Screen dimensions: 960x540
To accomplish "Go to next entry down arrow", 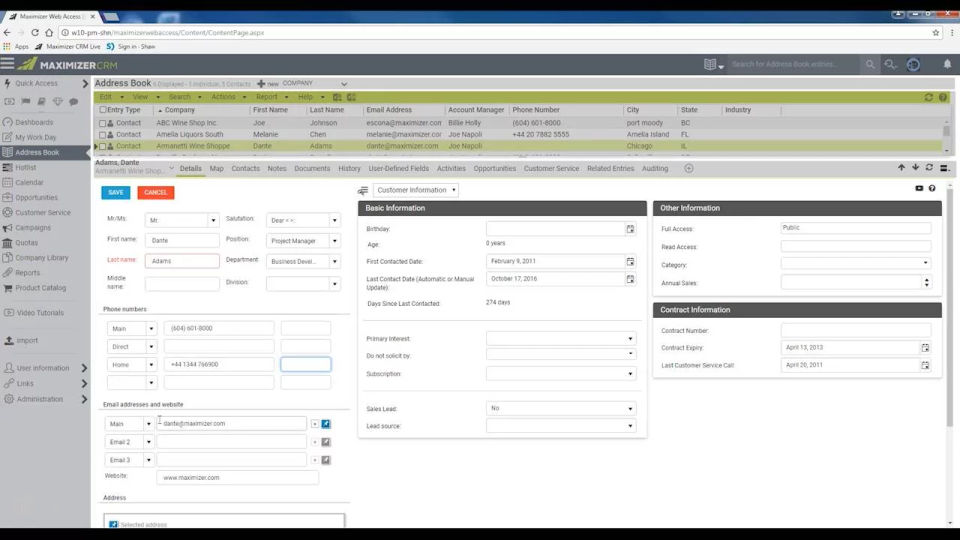I will (915, 167).
